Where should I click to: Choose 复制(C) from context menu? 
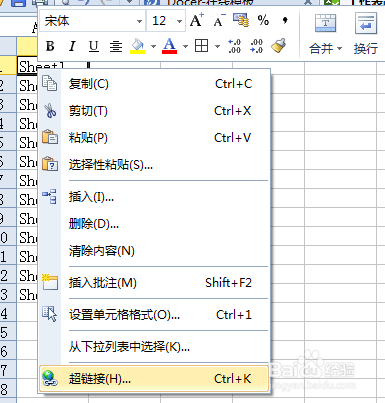[x=154, y=84]
